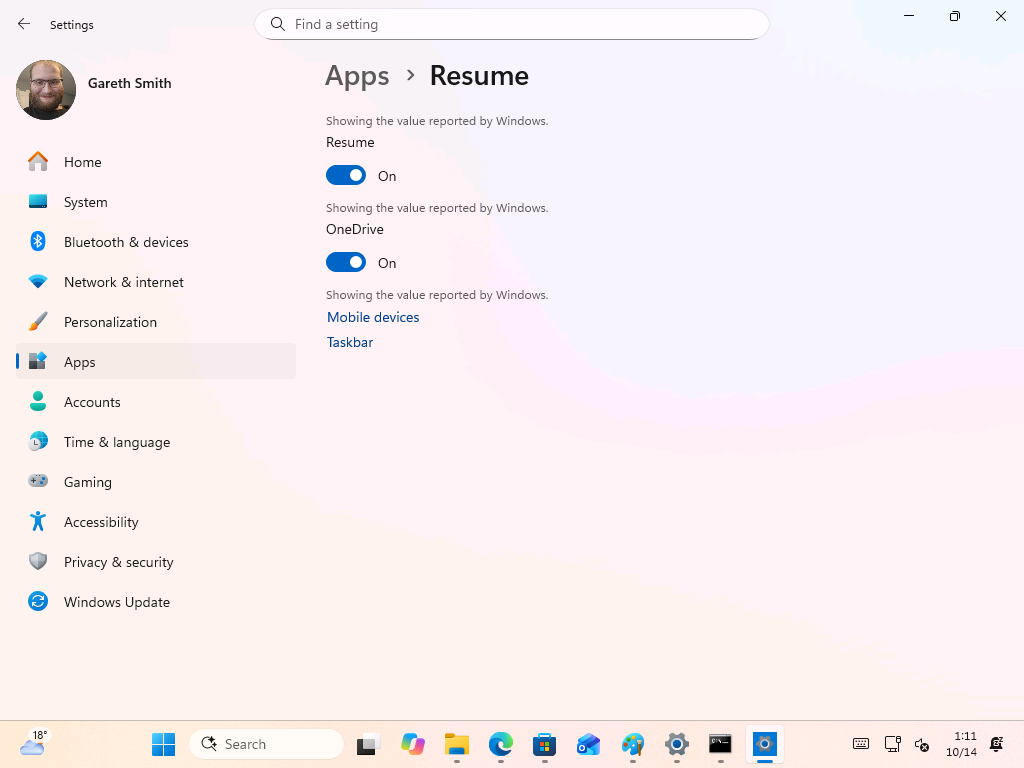Open the Gareth Smith profile picture
Image resolution: width=1024 pixels, height=768 pixels.
pos(46,89)
